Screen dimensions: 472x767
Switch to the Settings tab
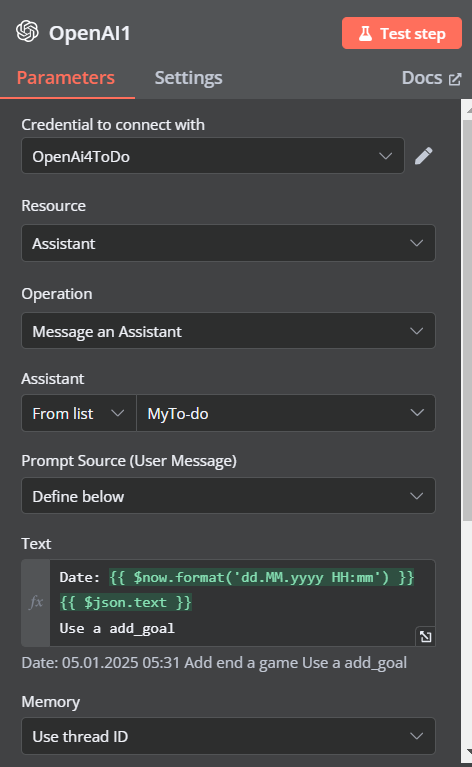(x=188, y=78)
